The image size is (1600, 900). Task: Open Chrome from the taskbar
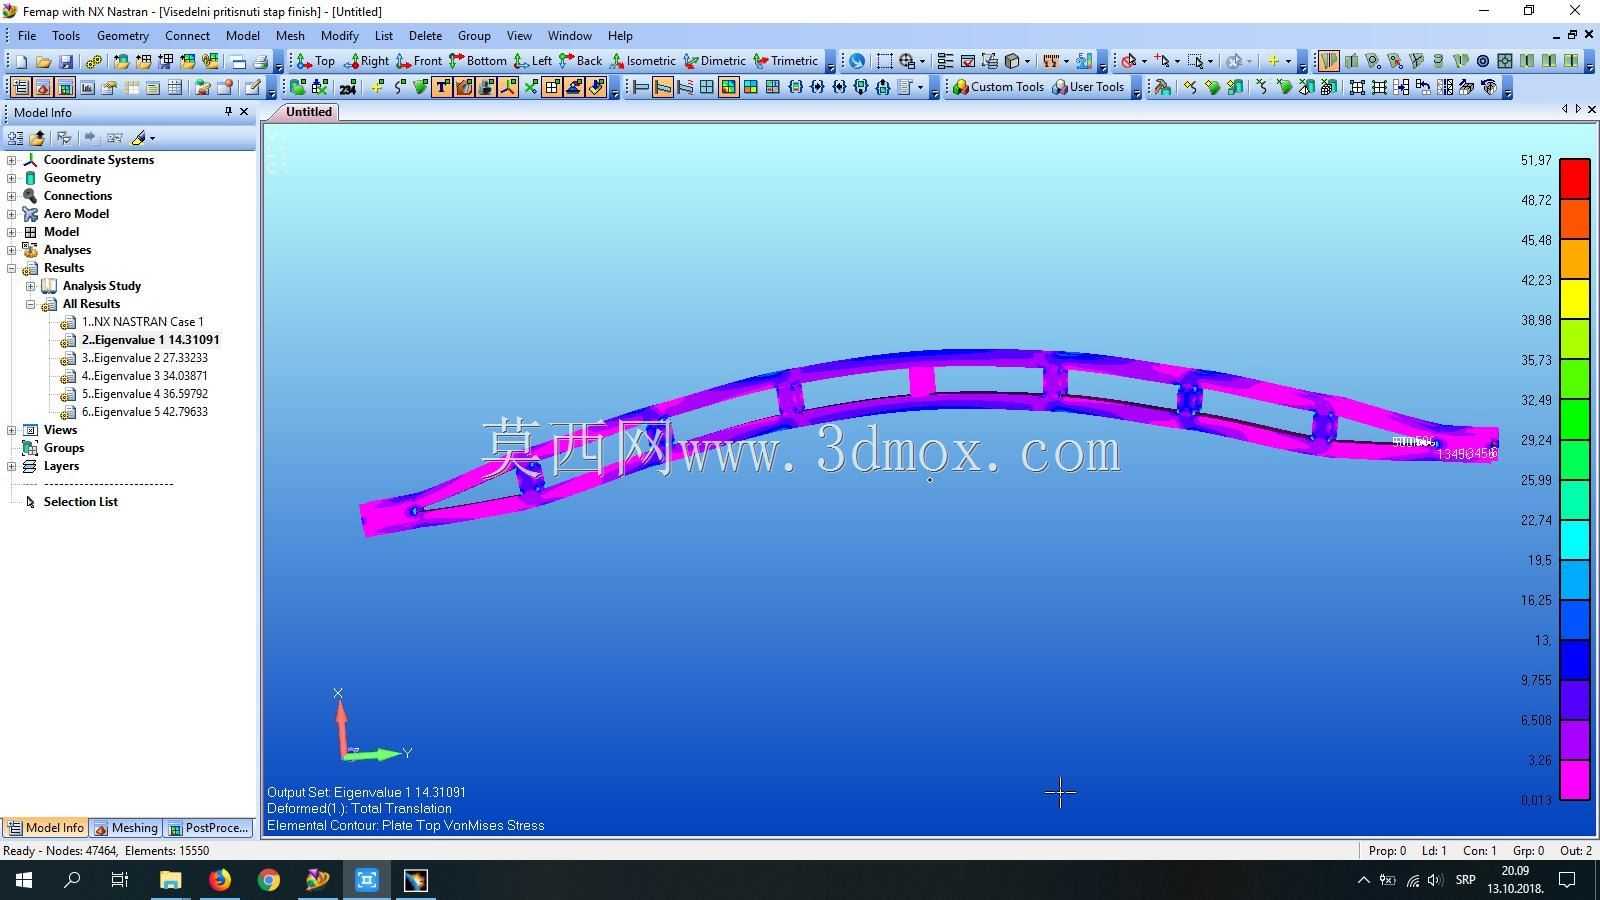[268, 880]
